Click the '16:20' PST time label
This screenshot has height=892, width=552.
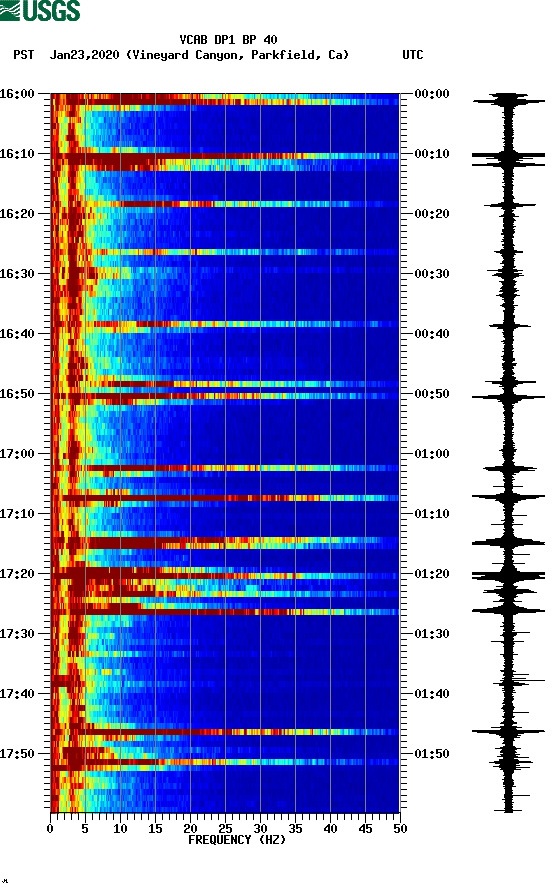point(17,213)
